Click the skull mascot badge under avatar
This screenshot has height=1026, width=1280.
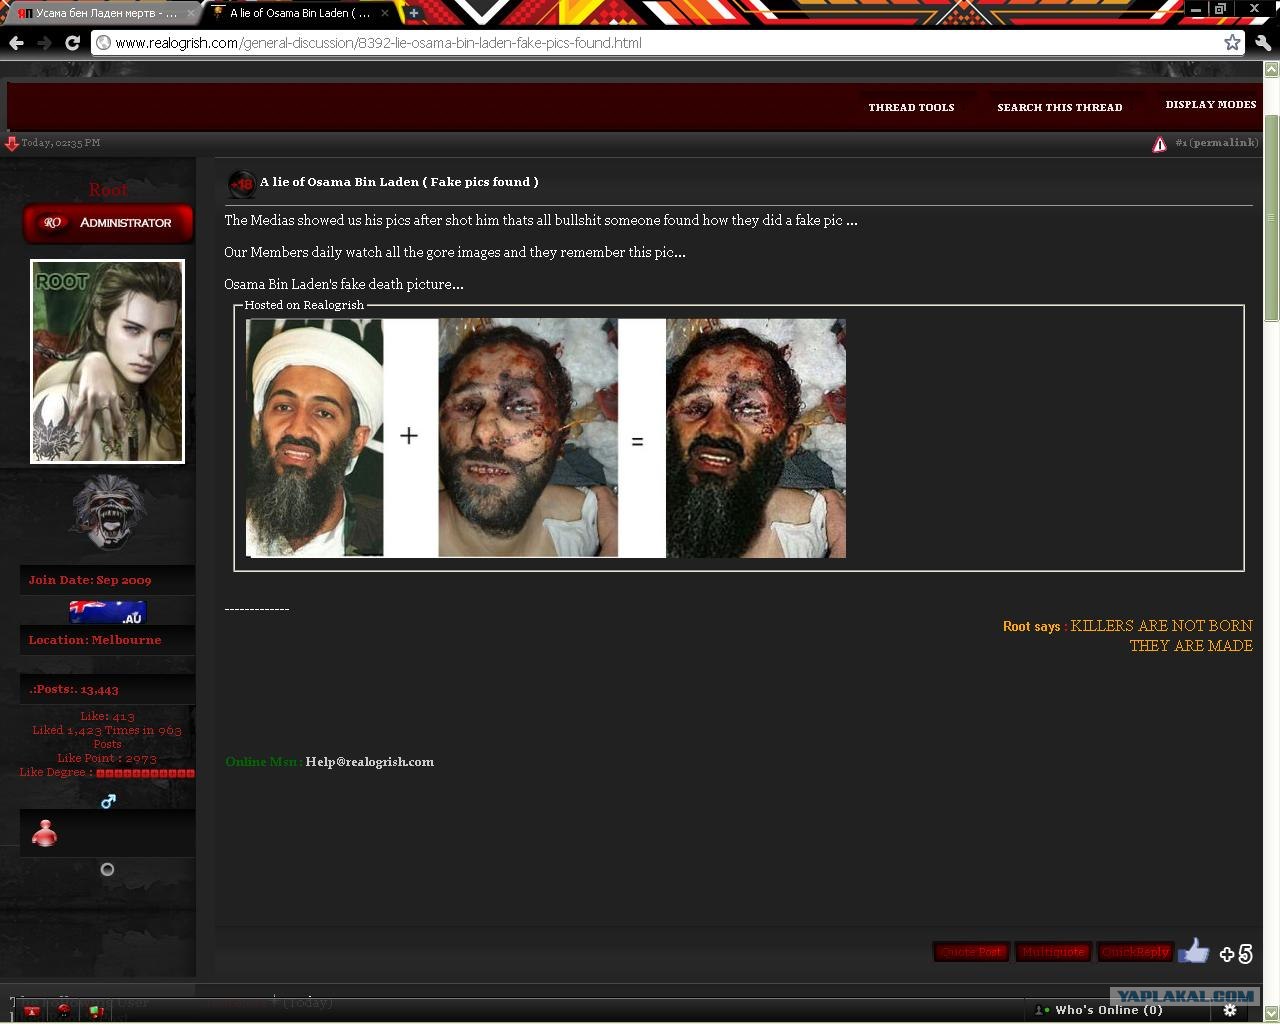pyautogui.click(x=108, y=512)
